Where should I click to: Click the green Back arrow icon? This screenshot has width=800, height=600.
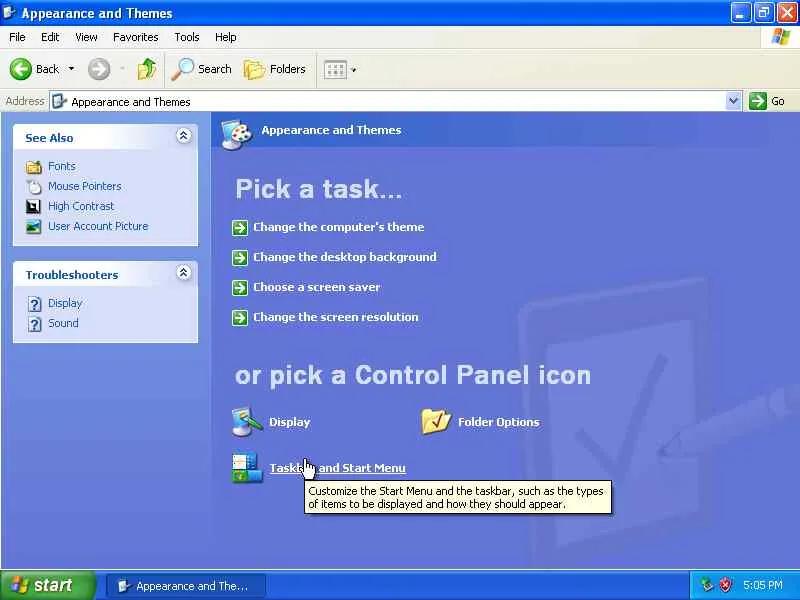(20, 69)
